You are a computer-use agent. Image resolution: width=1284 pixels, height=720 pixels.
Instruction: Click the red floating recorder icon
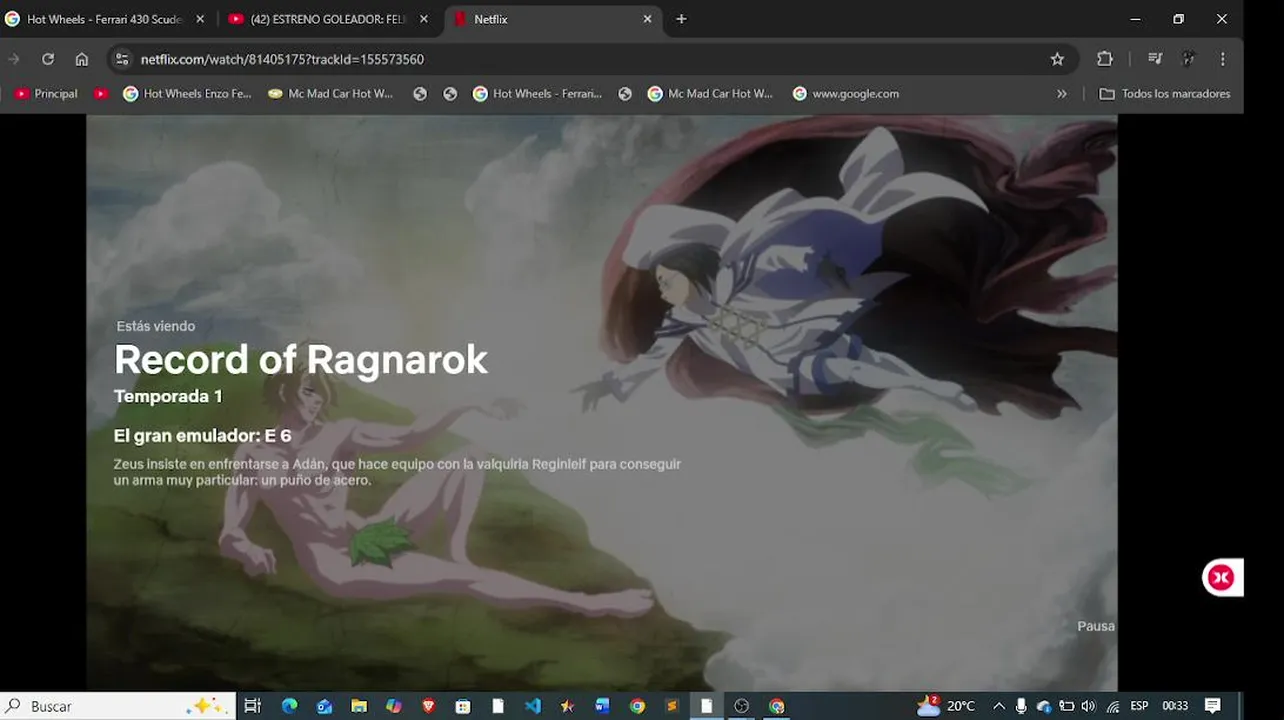click(1221, 577)
